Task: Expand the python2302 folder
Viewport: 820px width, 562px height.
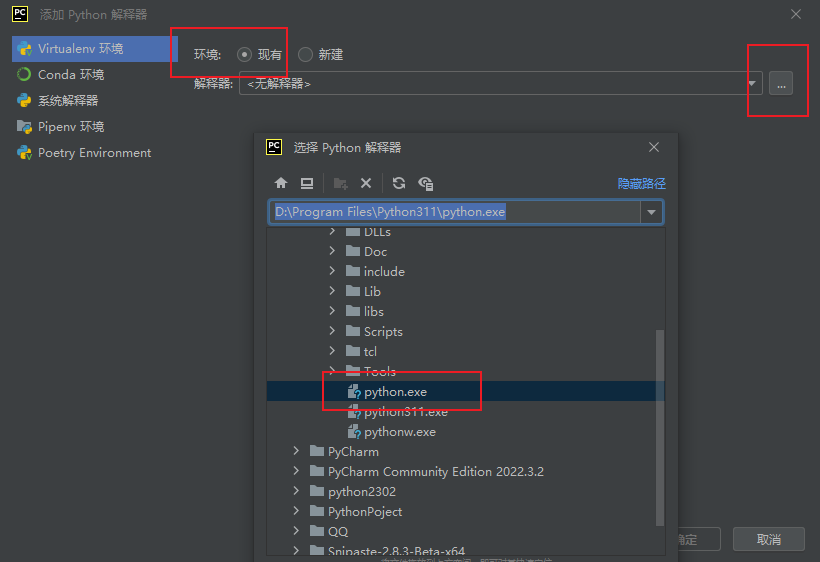Action: (296, 491)
